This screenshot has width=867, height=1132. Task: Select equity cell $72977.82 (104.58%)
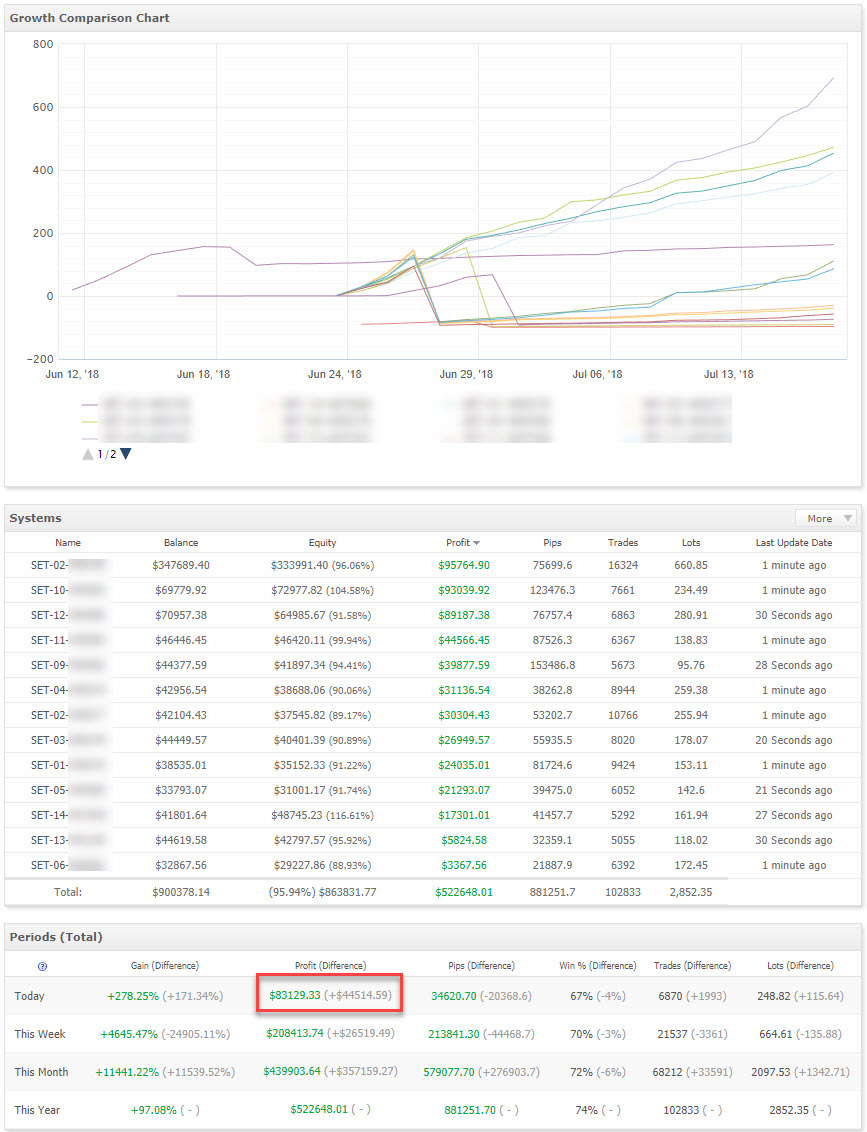322,590
